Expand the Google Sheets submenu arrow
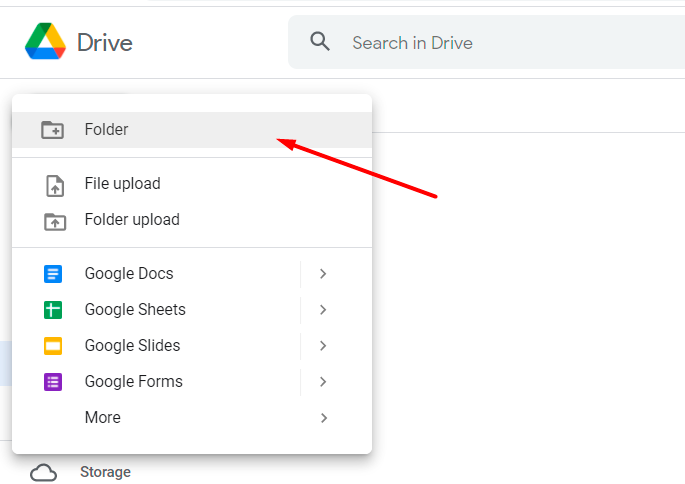The width and height of the screenshot is (685, 484). (323, 310)
